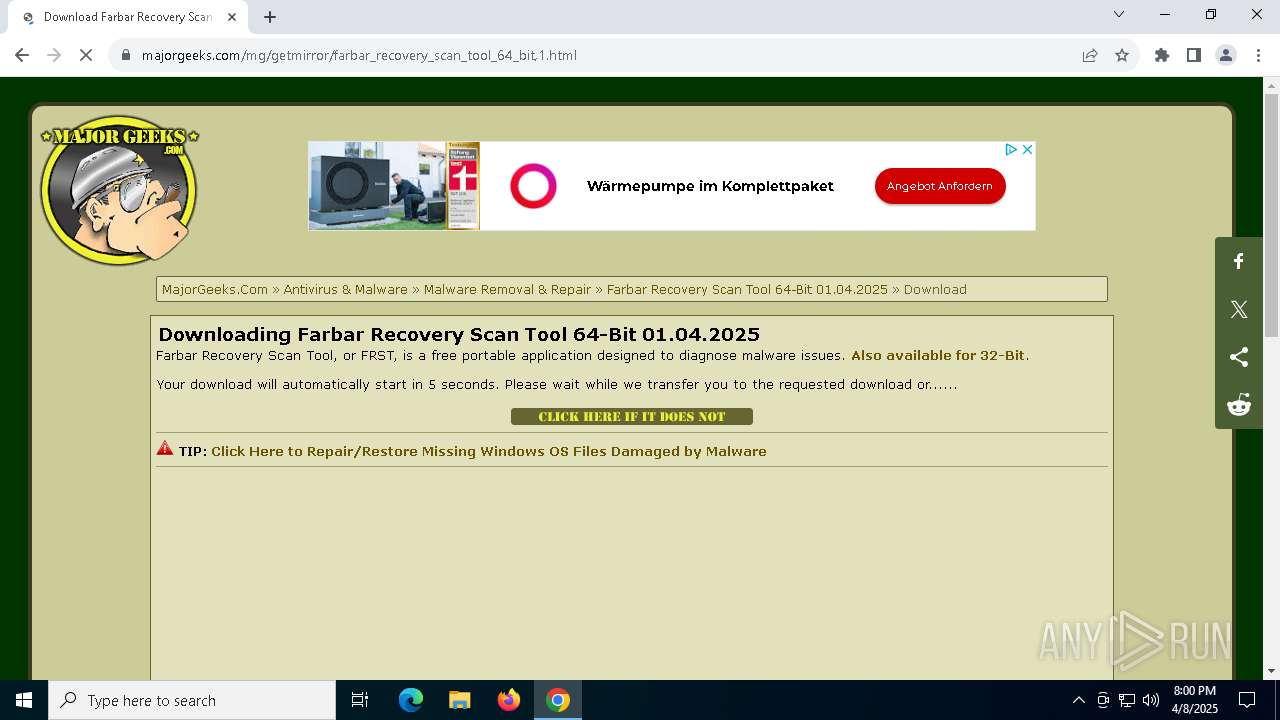Click the page vertical scrollbar thumb
The image size is (1280, 720).
coord(1271,215)
